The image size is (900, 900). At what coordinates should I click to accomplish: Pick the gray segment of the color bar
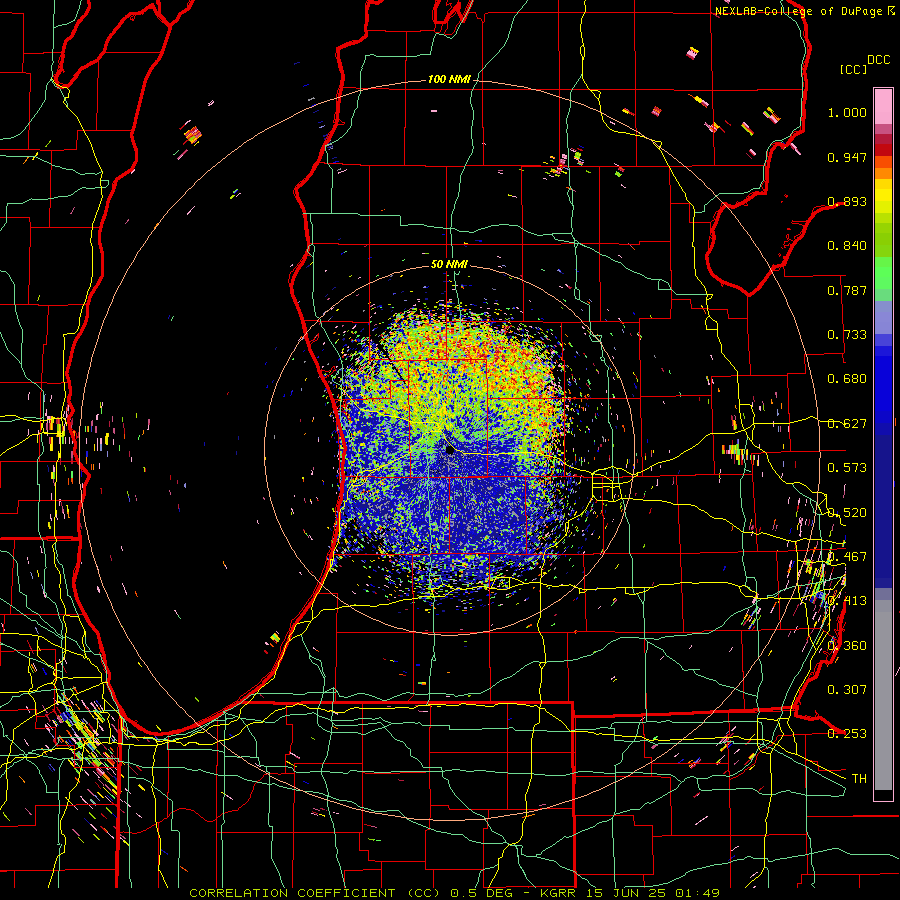[x=883, y=695]
